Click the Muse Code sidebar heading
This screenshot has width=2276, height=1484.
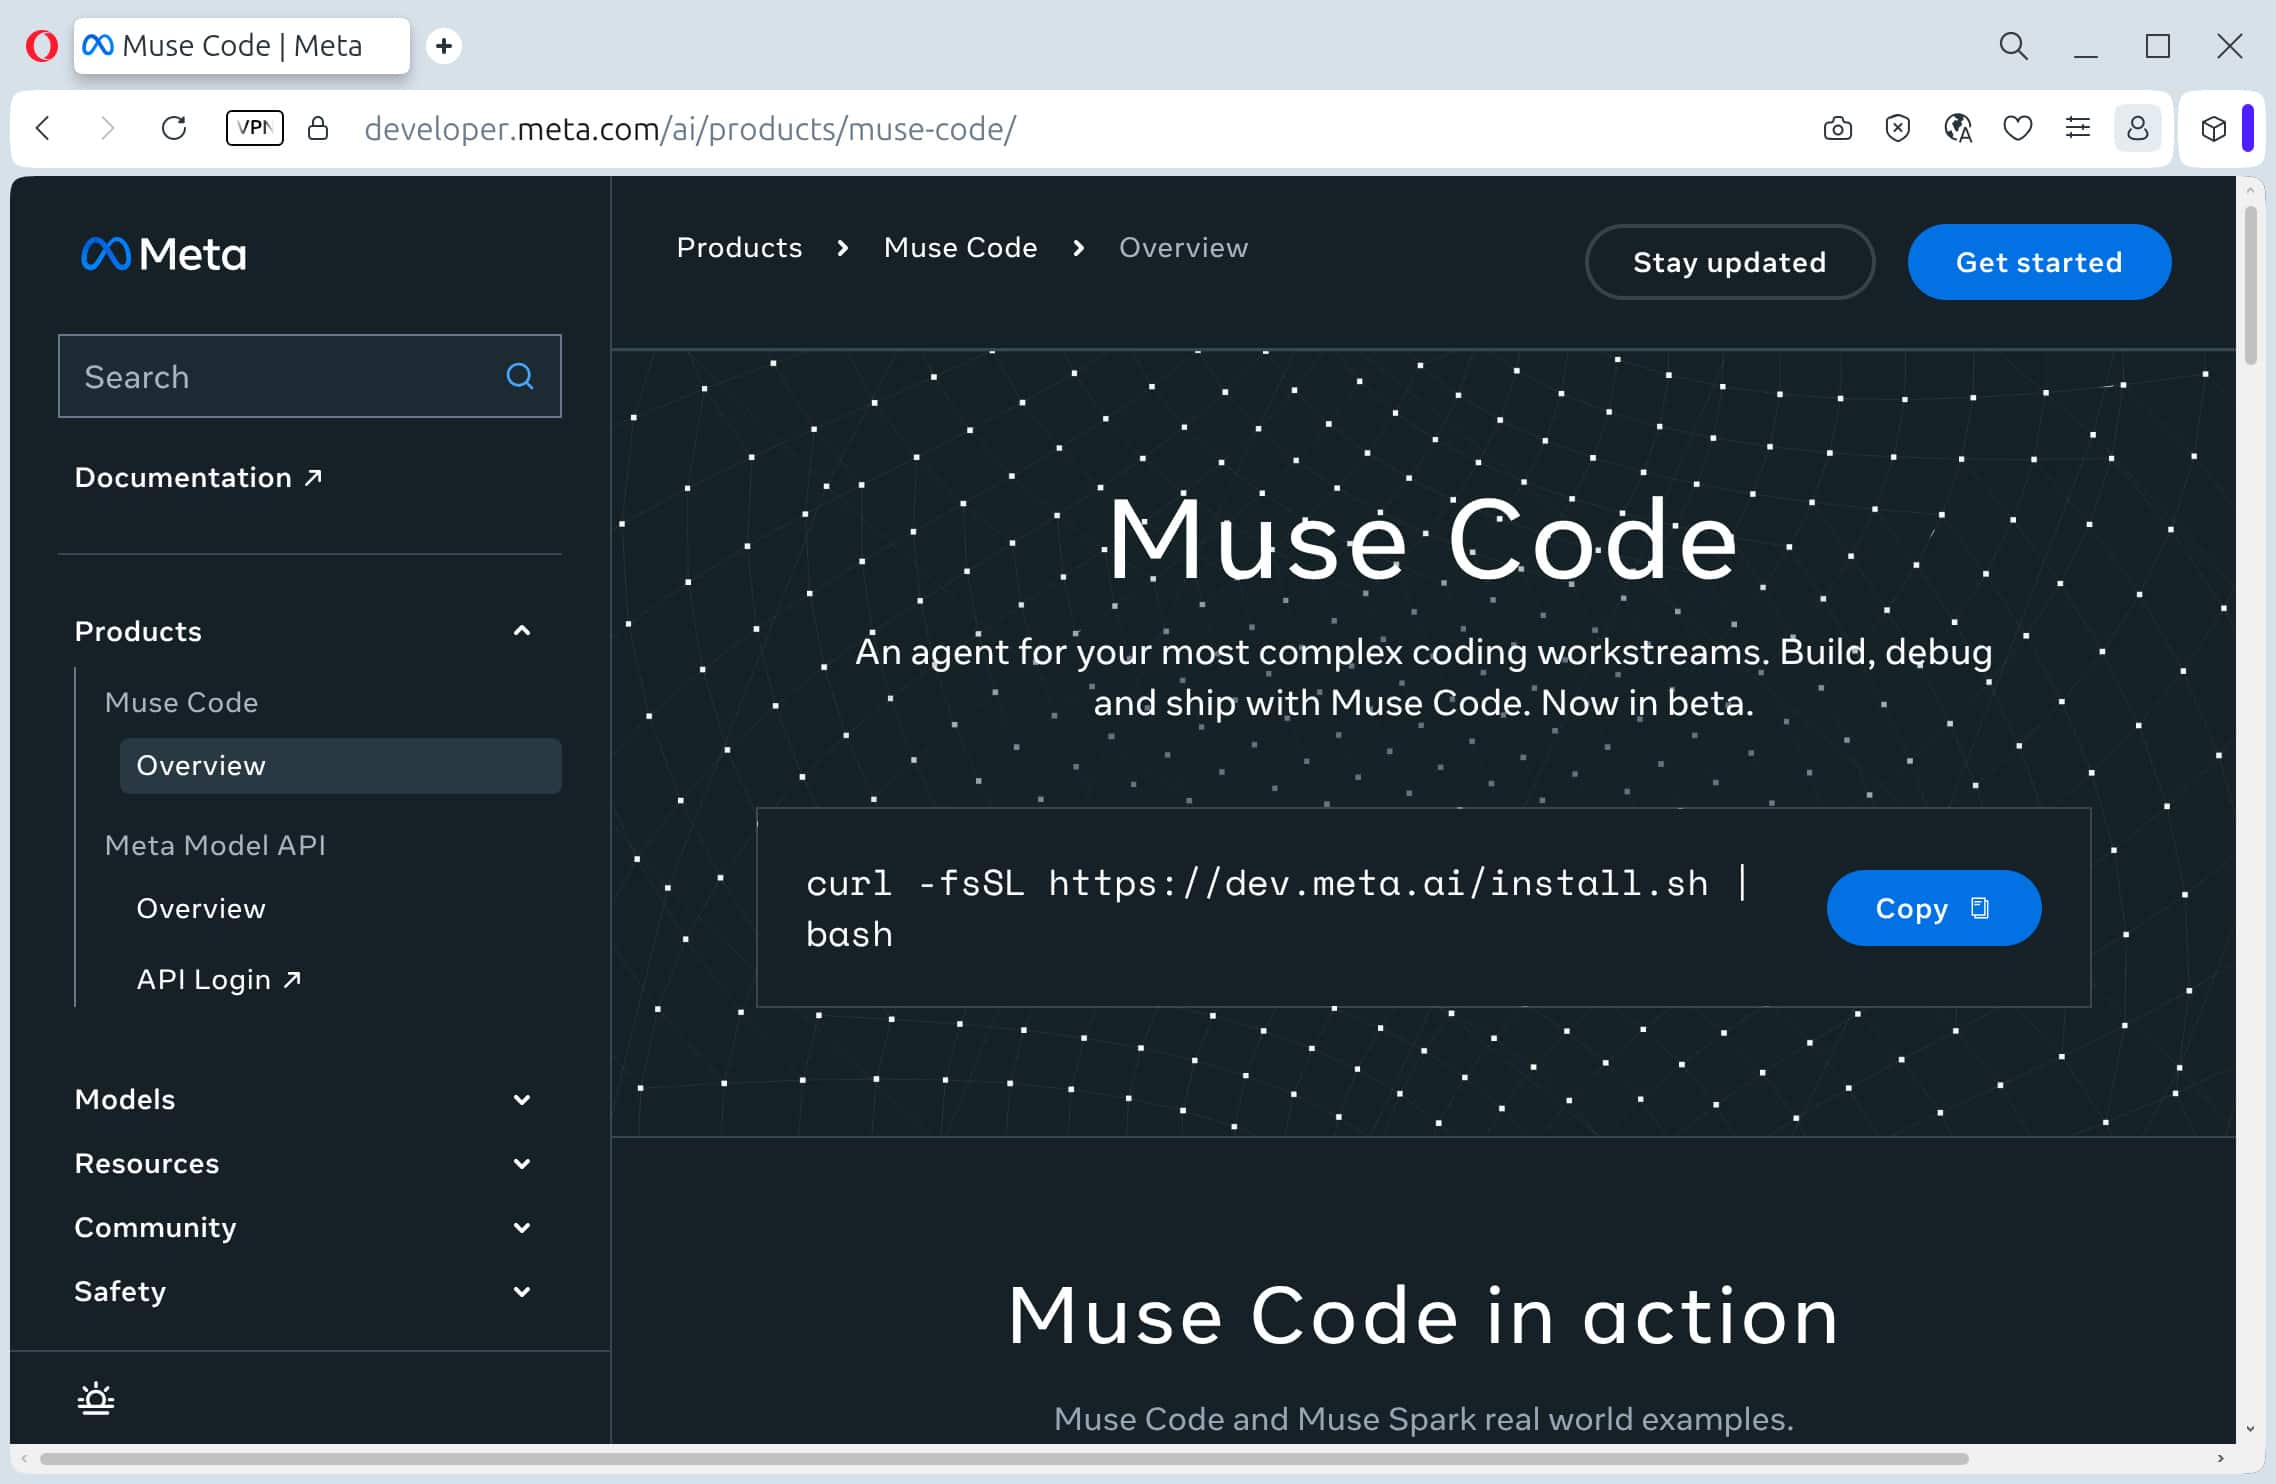(181, 702)
